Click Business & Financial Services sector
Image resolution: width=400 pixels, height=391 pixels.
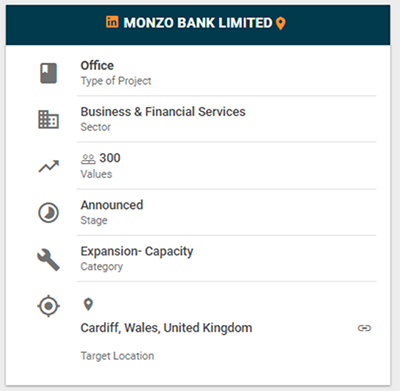[x=163, y=112]
